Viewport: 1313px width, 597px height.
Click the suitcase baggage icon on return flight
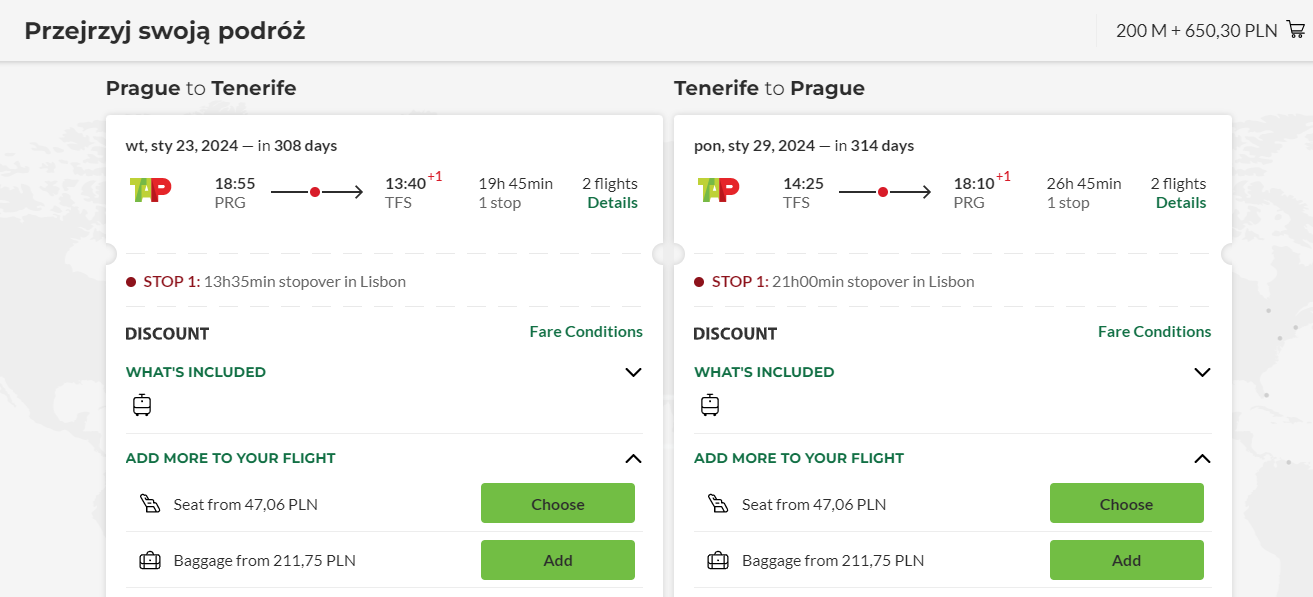pyautogui.click(x=717, y=560)
